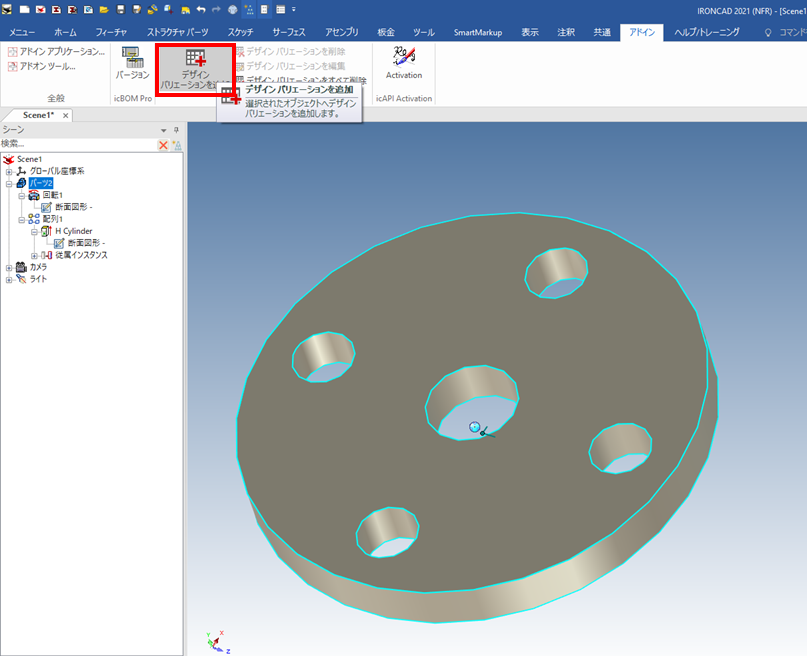The width and height of the screenshot is (807, 656).
Task: Open the シーン panel dropdown arrow
Action: (x=164, y=131)
